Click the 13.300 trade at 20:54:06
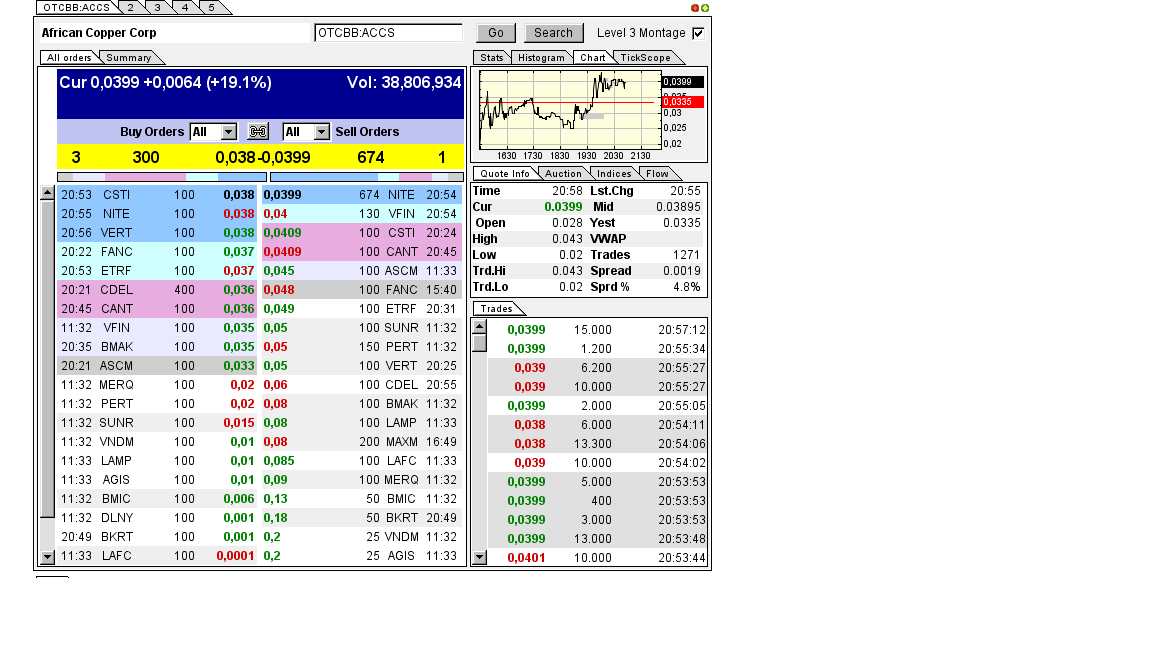The height and width of the screenshot is (648, 1152). coord(597,444)
